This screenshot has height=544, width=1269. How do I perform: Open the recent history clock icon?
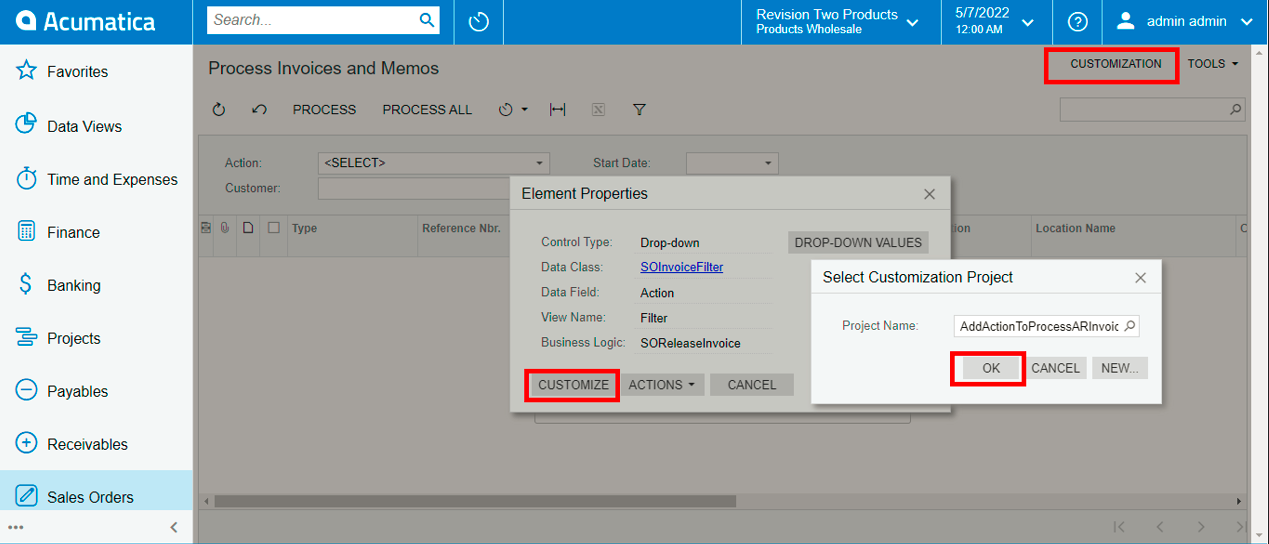tap(478, 21)
